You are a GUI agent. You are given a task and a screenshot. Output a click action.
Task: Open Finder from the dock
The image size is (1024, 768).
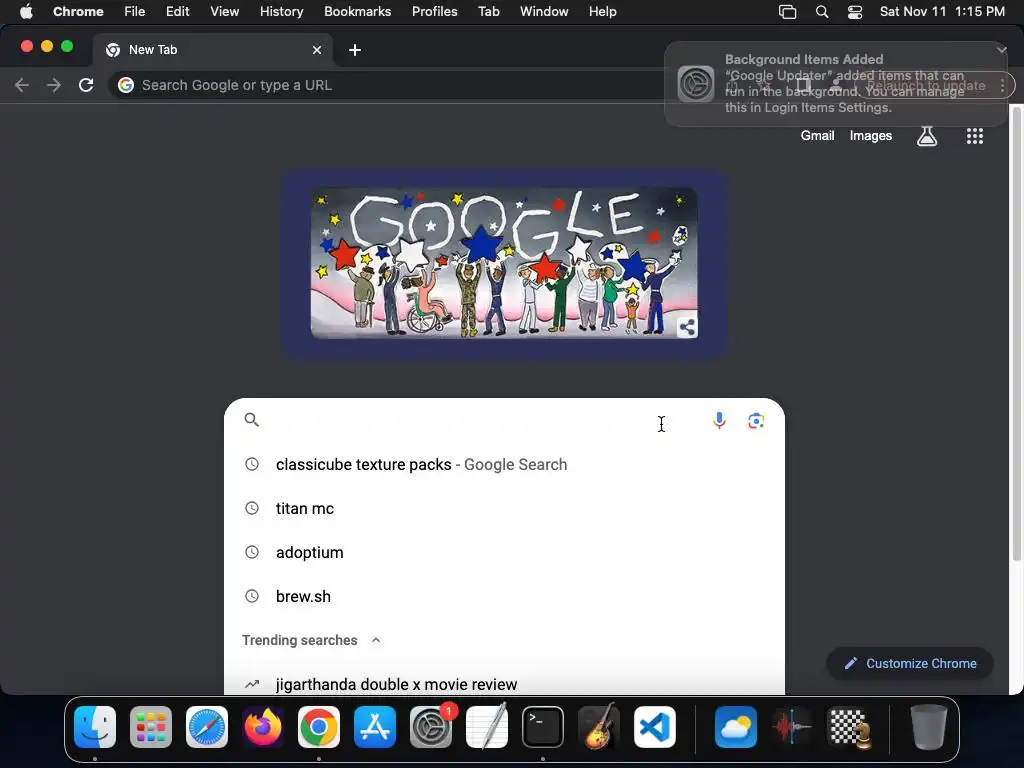click(95, 727)
